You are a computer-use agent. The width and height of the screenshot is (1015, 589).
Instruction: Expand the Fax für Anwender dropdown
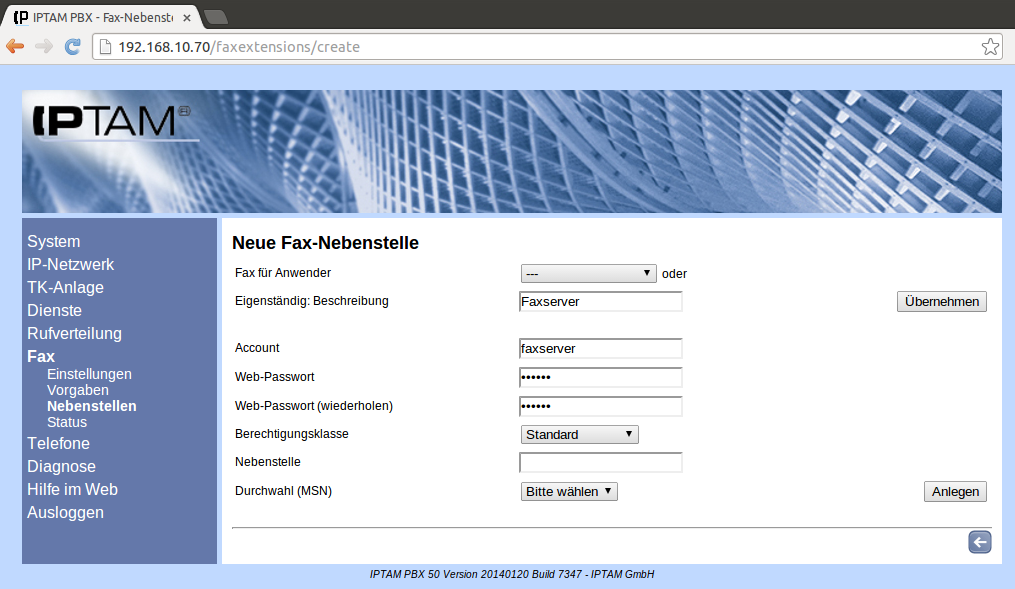coord(588,273)
